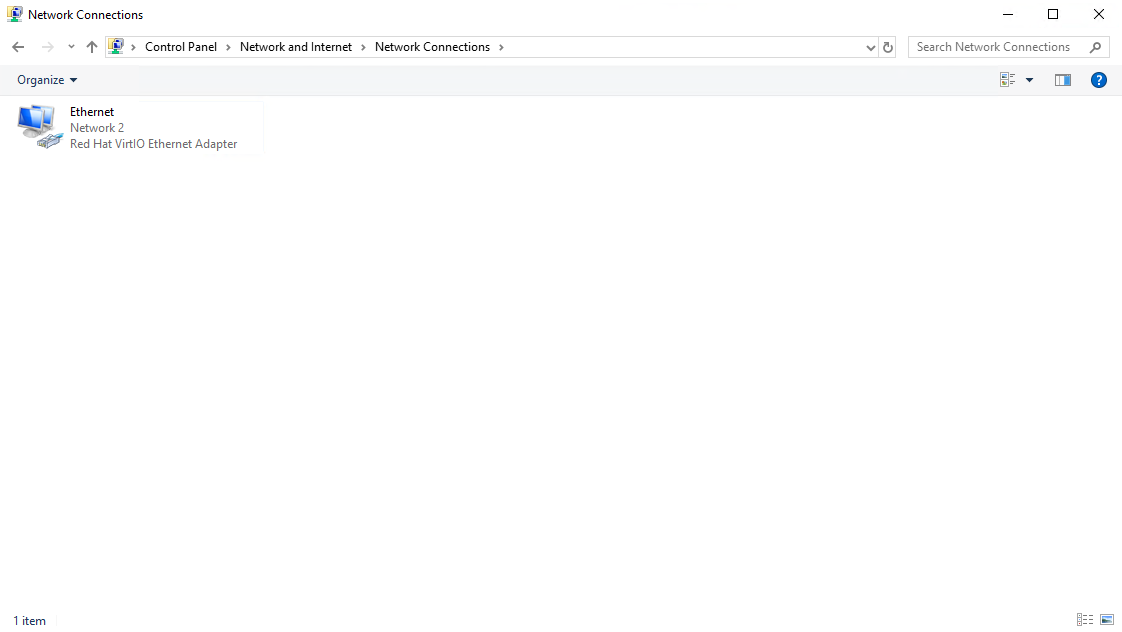Minimize the Network Connections window
Screen dimensions: 1122x632
coord(1008,14)
